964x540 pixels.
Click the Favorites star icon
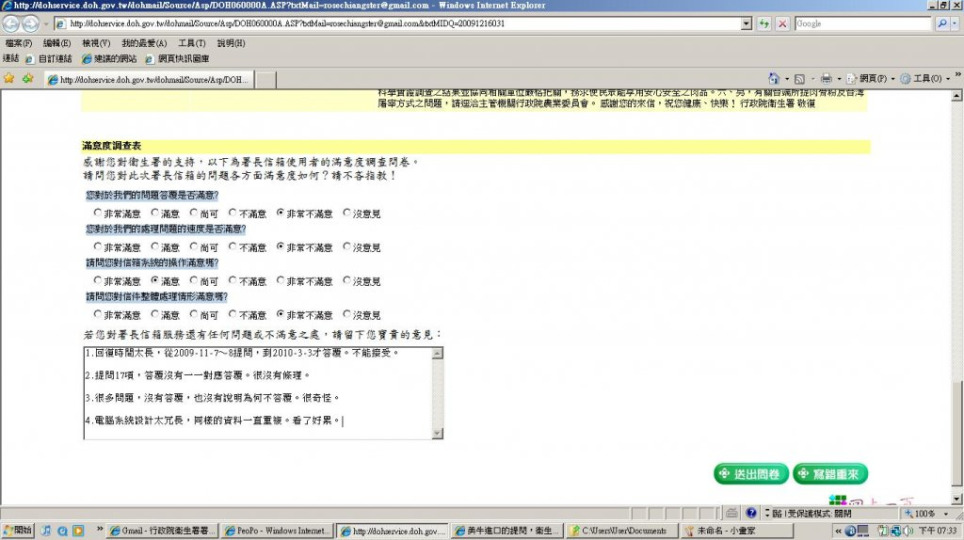(x=10, y=78)
